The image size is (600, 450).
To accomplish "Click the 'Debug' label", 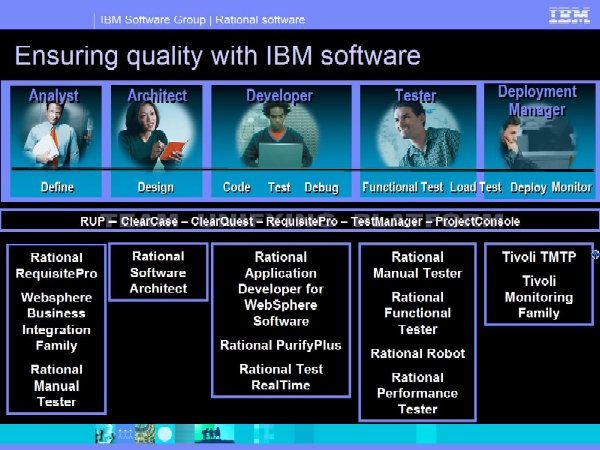I will pyautogui.click(x=321, y=188).
